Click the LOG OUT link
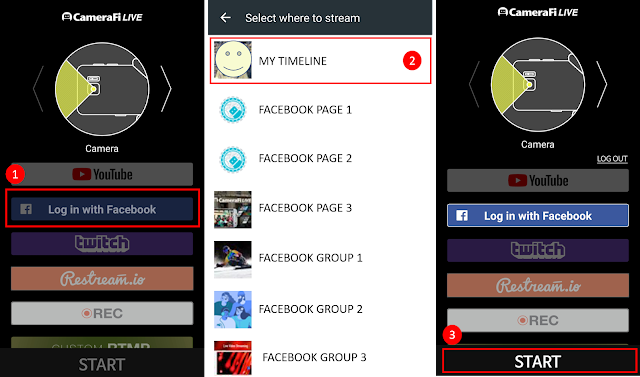640x377 pixels. click(612, 159)
